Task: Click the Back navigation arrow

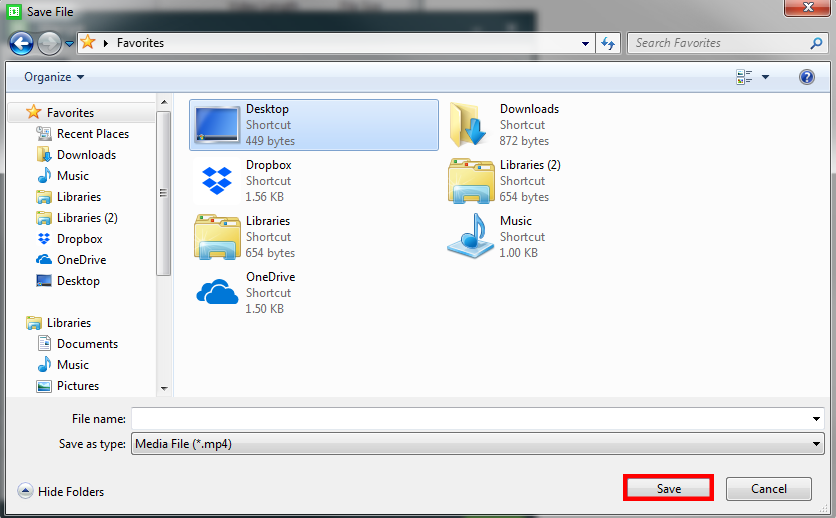Action: tap(21, 44)
